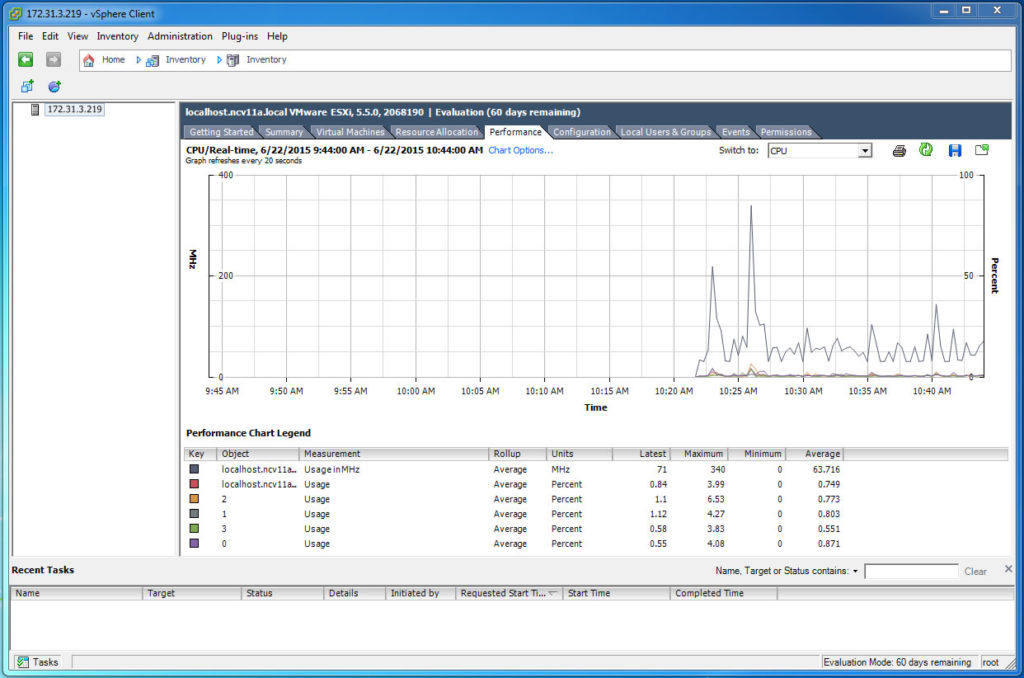Click orange key swatch for object 2
This screenshot has width=1024, height=678.
[x=194, y=498]
